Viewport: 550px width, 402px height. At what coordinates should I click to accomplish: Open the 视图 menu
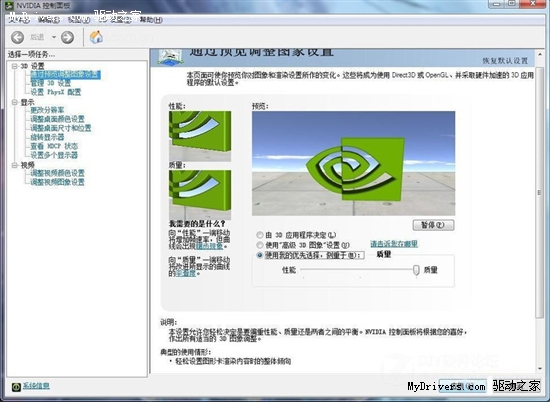(x=79, y=20)
